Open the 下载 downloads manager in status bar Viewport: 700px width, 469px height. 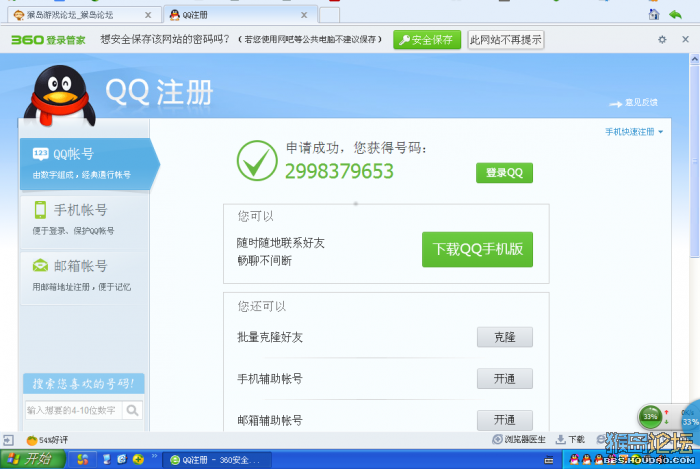pos(570,440)
